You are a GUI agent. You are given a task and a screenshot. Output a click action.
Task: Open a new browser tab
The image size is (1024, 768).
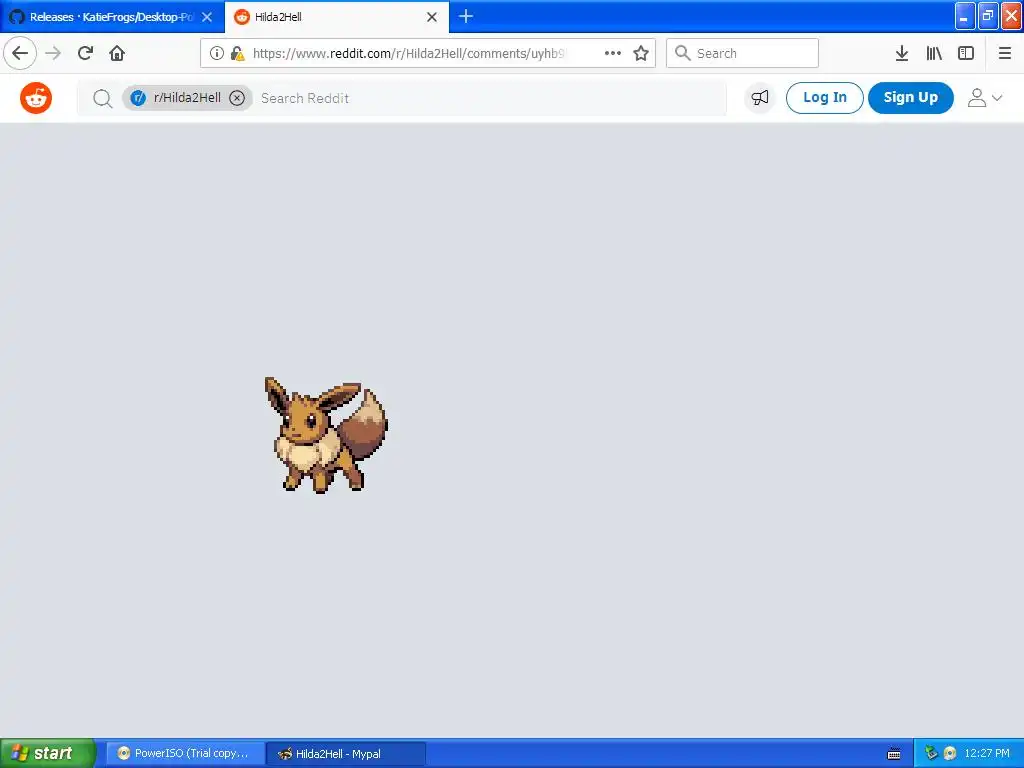tap(466, 16)
